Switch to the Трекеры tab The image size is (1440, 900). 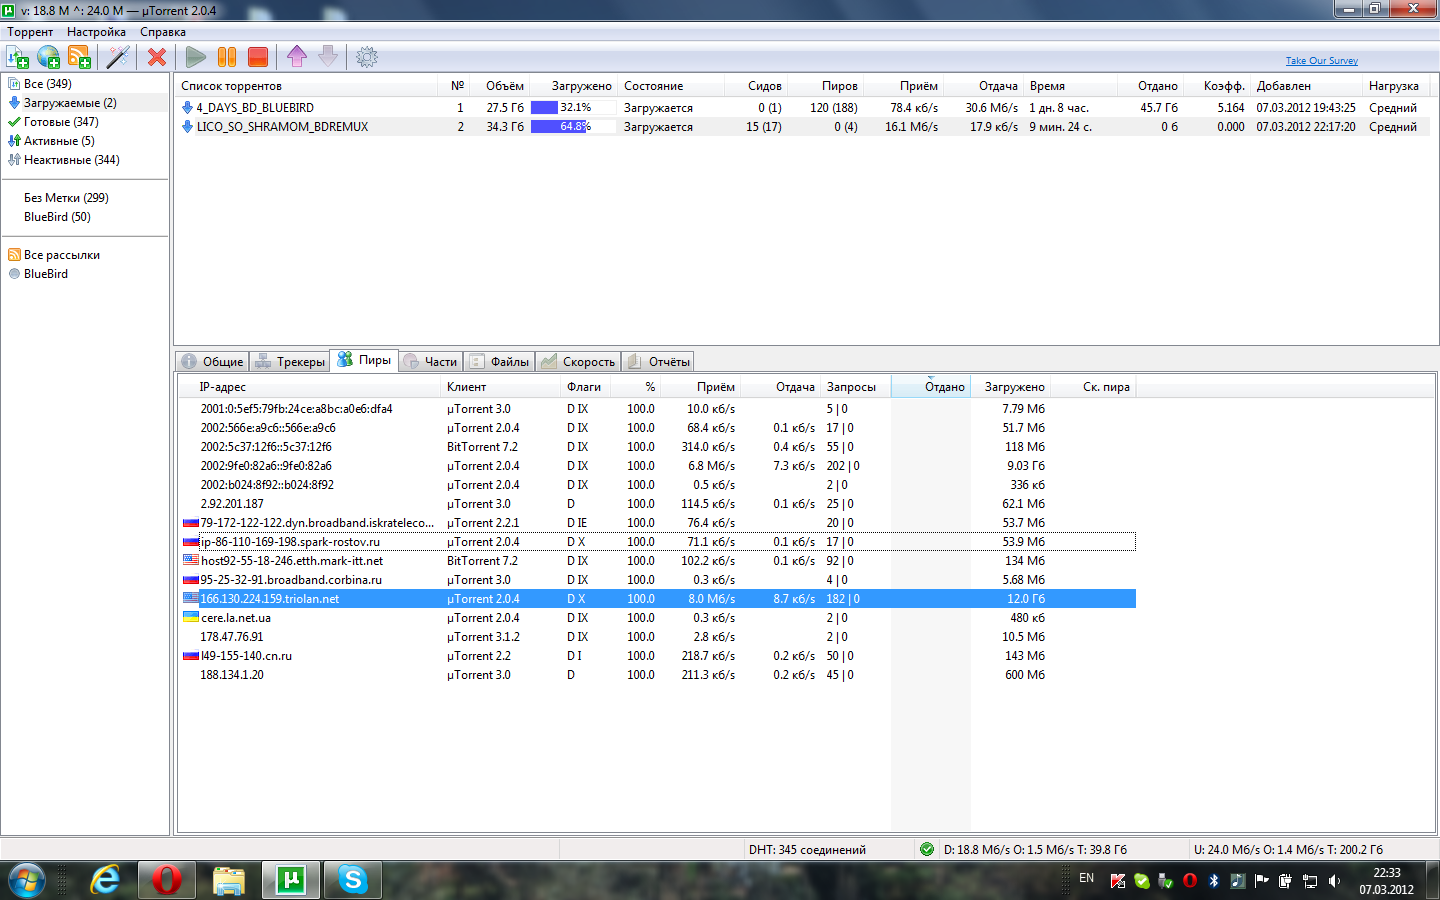tap(289, 362)
